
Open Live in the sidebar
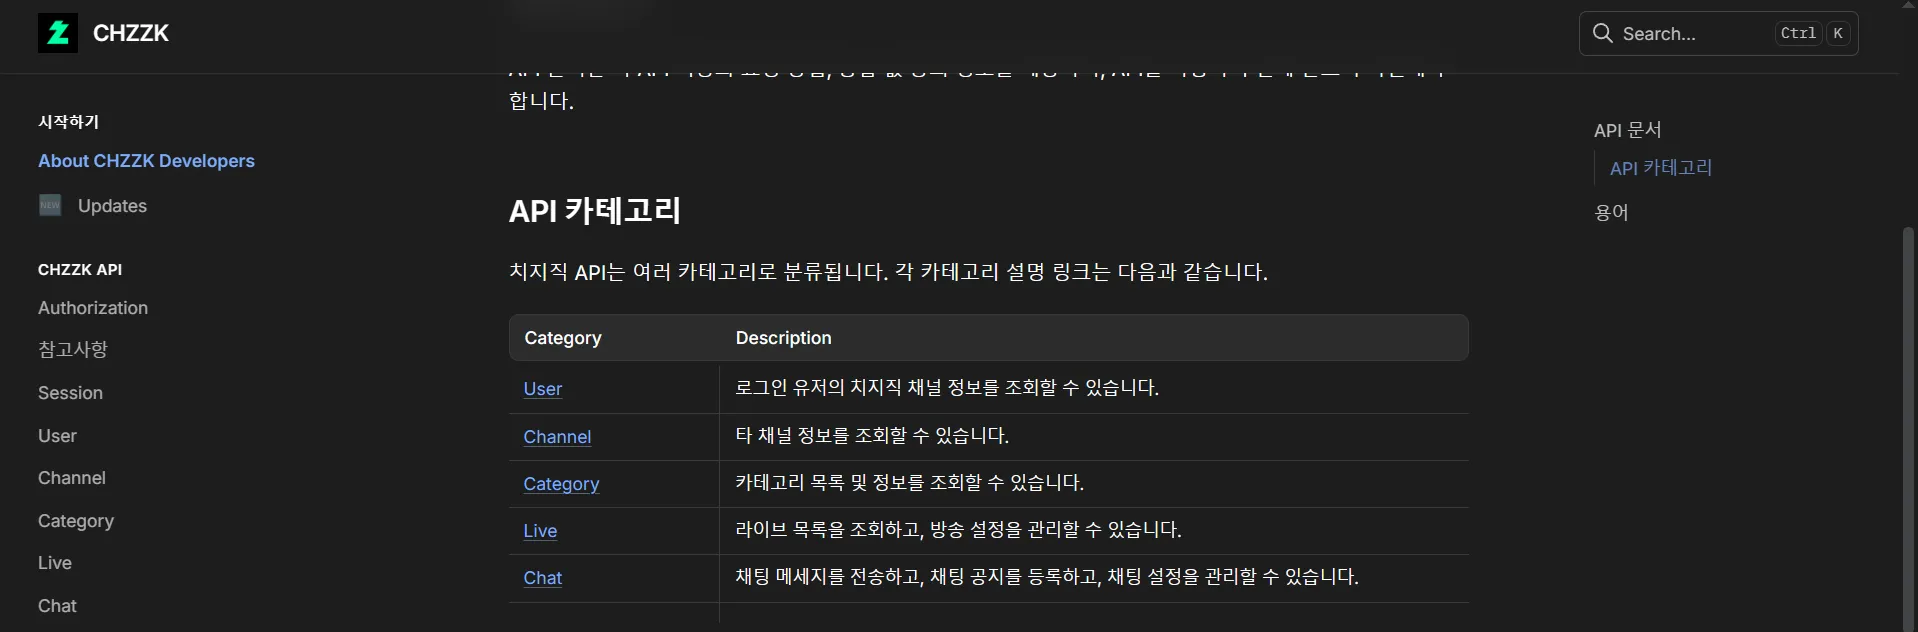pos(55,563)
